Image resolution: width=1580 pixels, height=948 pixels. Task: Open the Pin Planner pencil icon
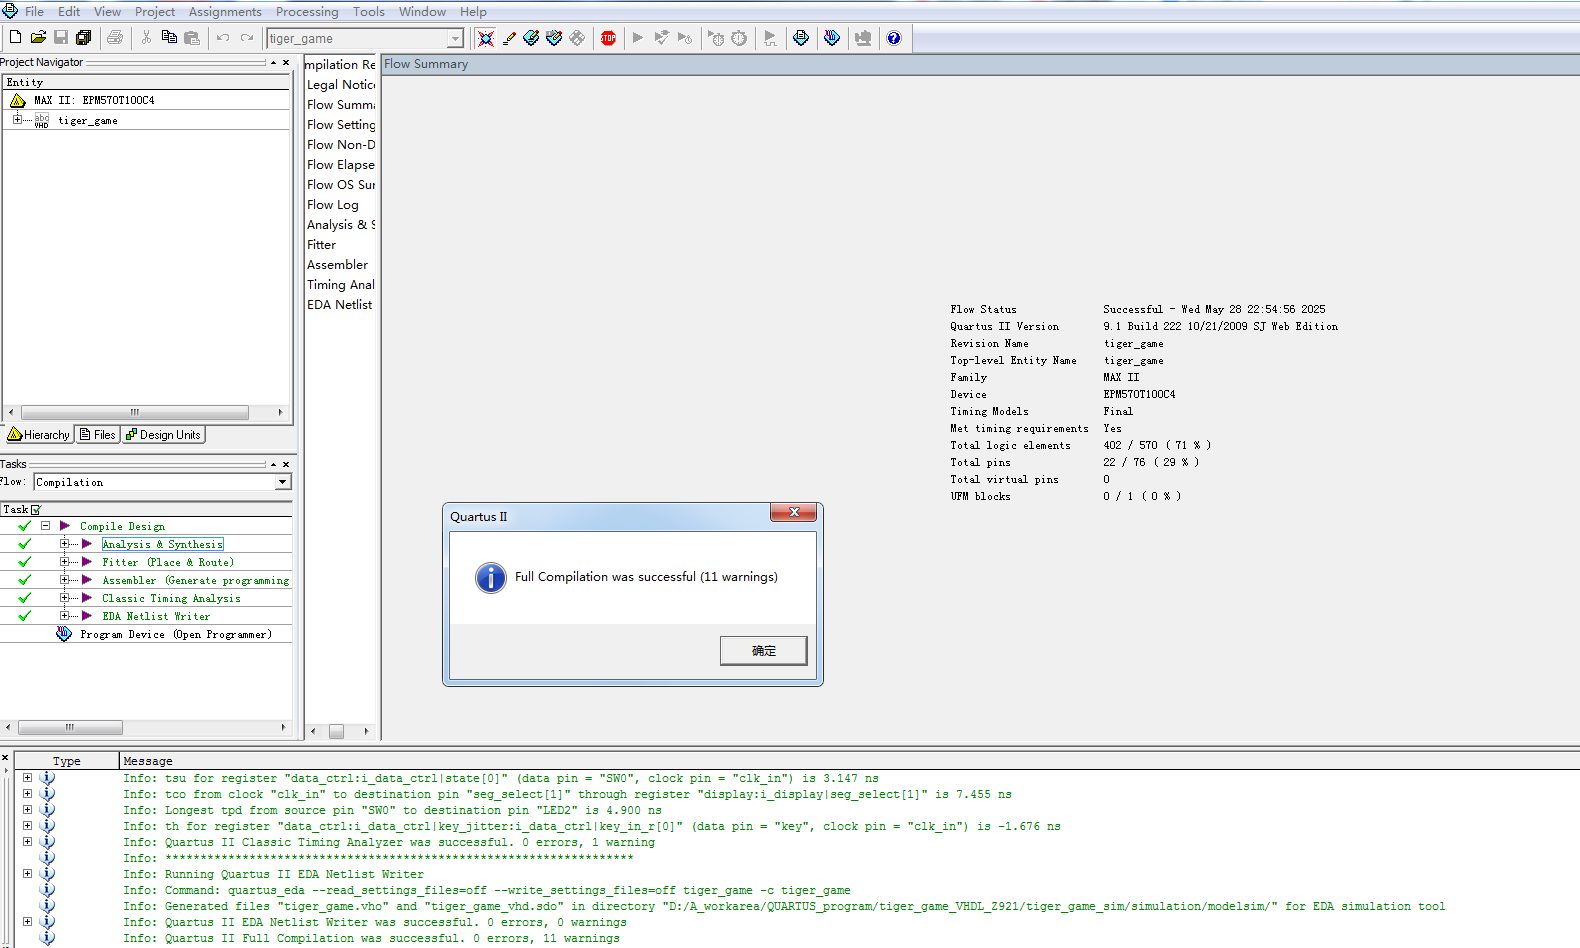(509, 38)
